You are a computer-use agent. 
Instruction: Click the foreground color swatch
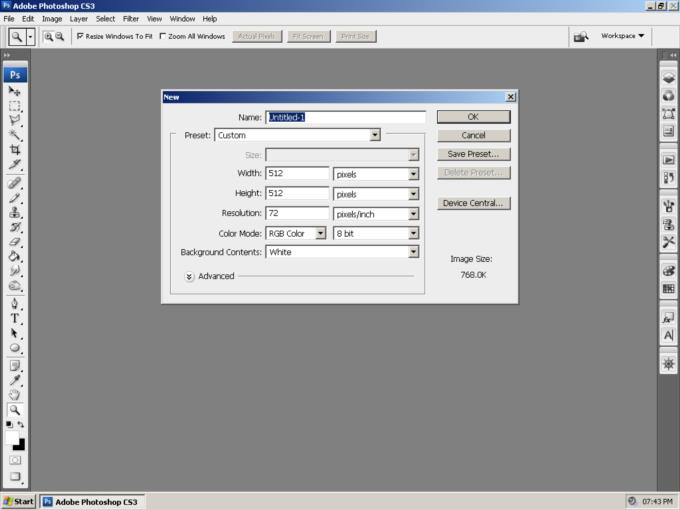click(12, 438)
